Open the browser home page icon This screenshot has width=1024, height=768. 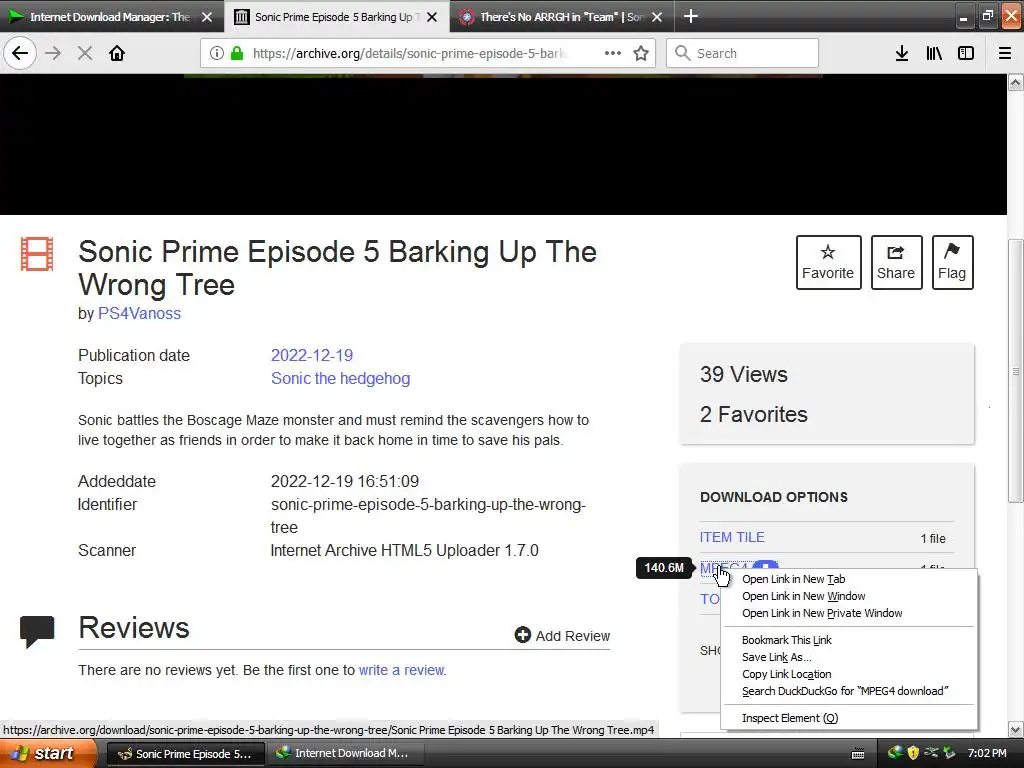[x=117, y=54]
